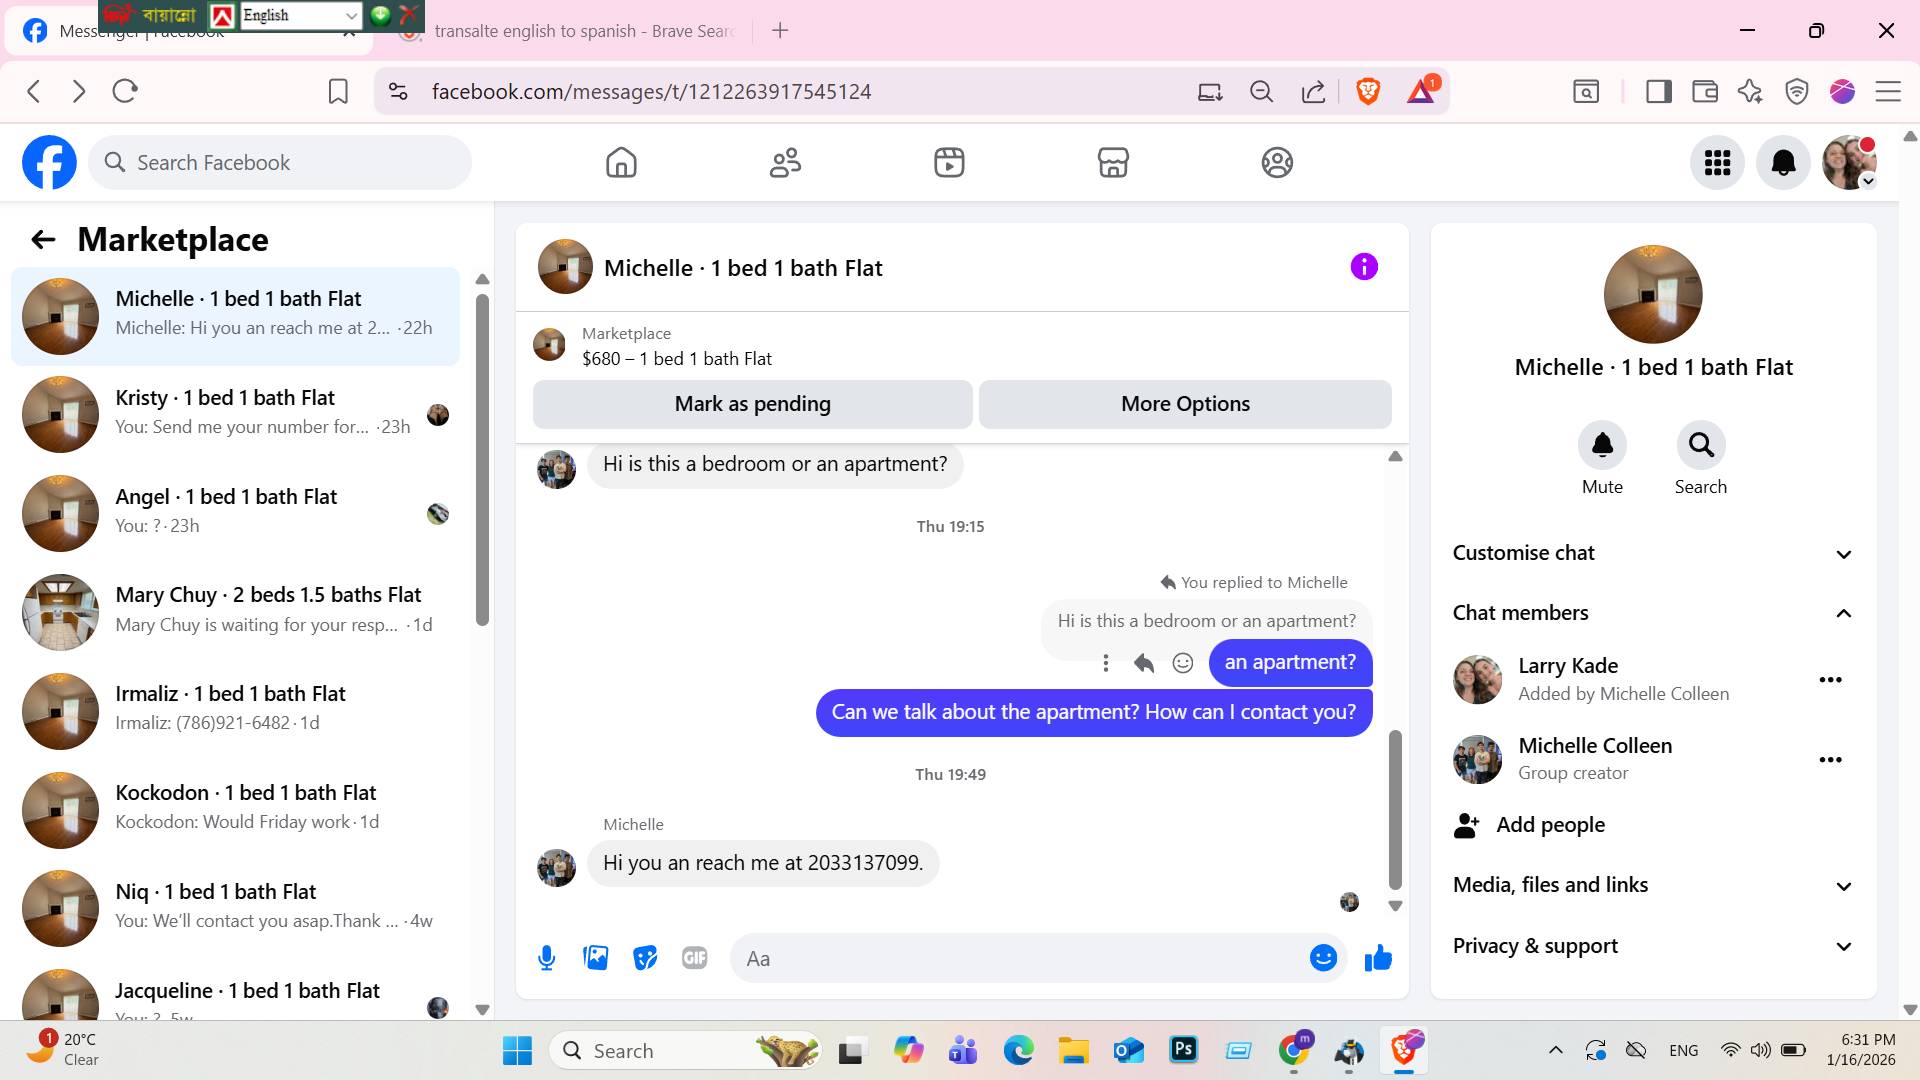Click the voice clip microphone icon

[546, 958]
